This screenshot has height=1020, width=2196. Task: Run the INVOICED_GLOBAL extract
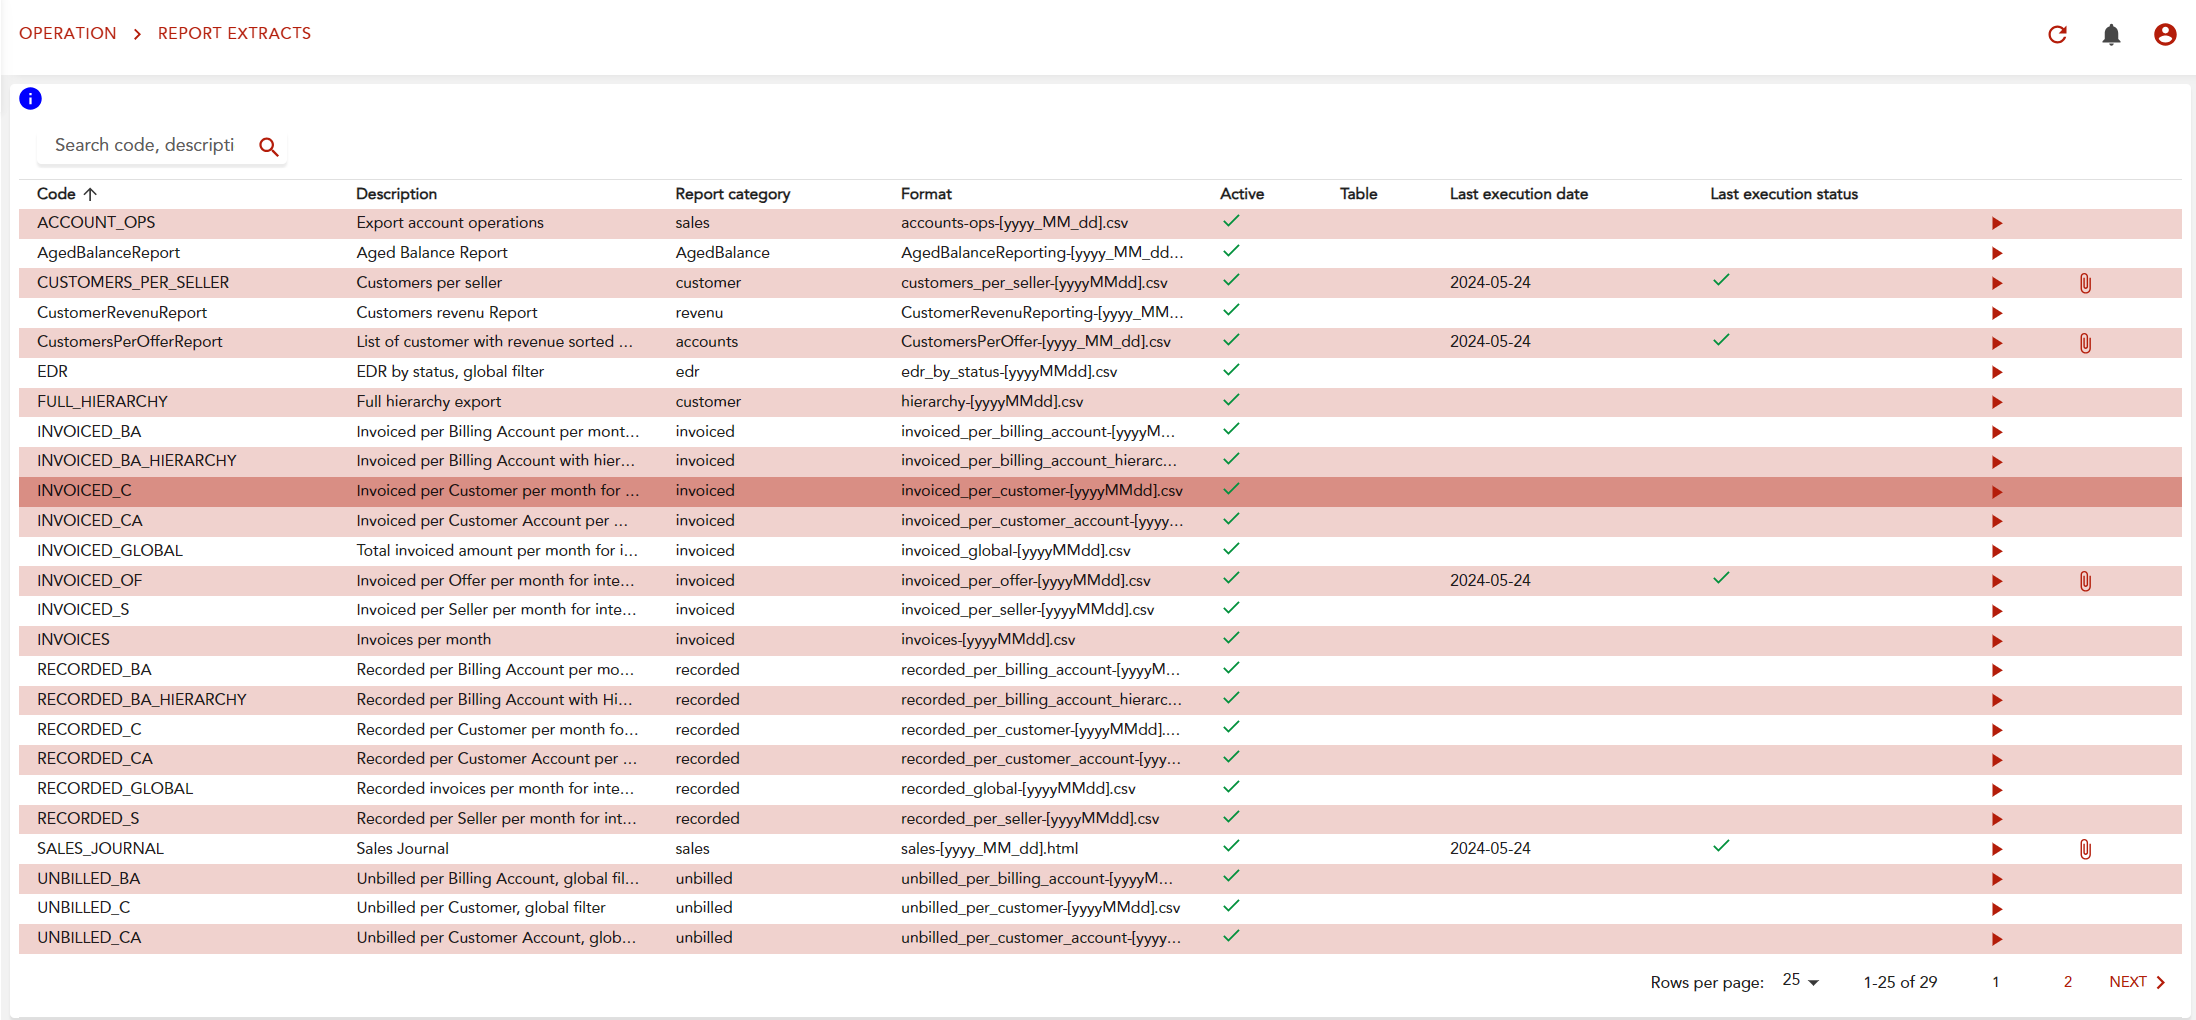pos(1997,552)
